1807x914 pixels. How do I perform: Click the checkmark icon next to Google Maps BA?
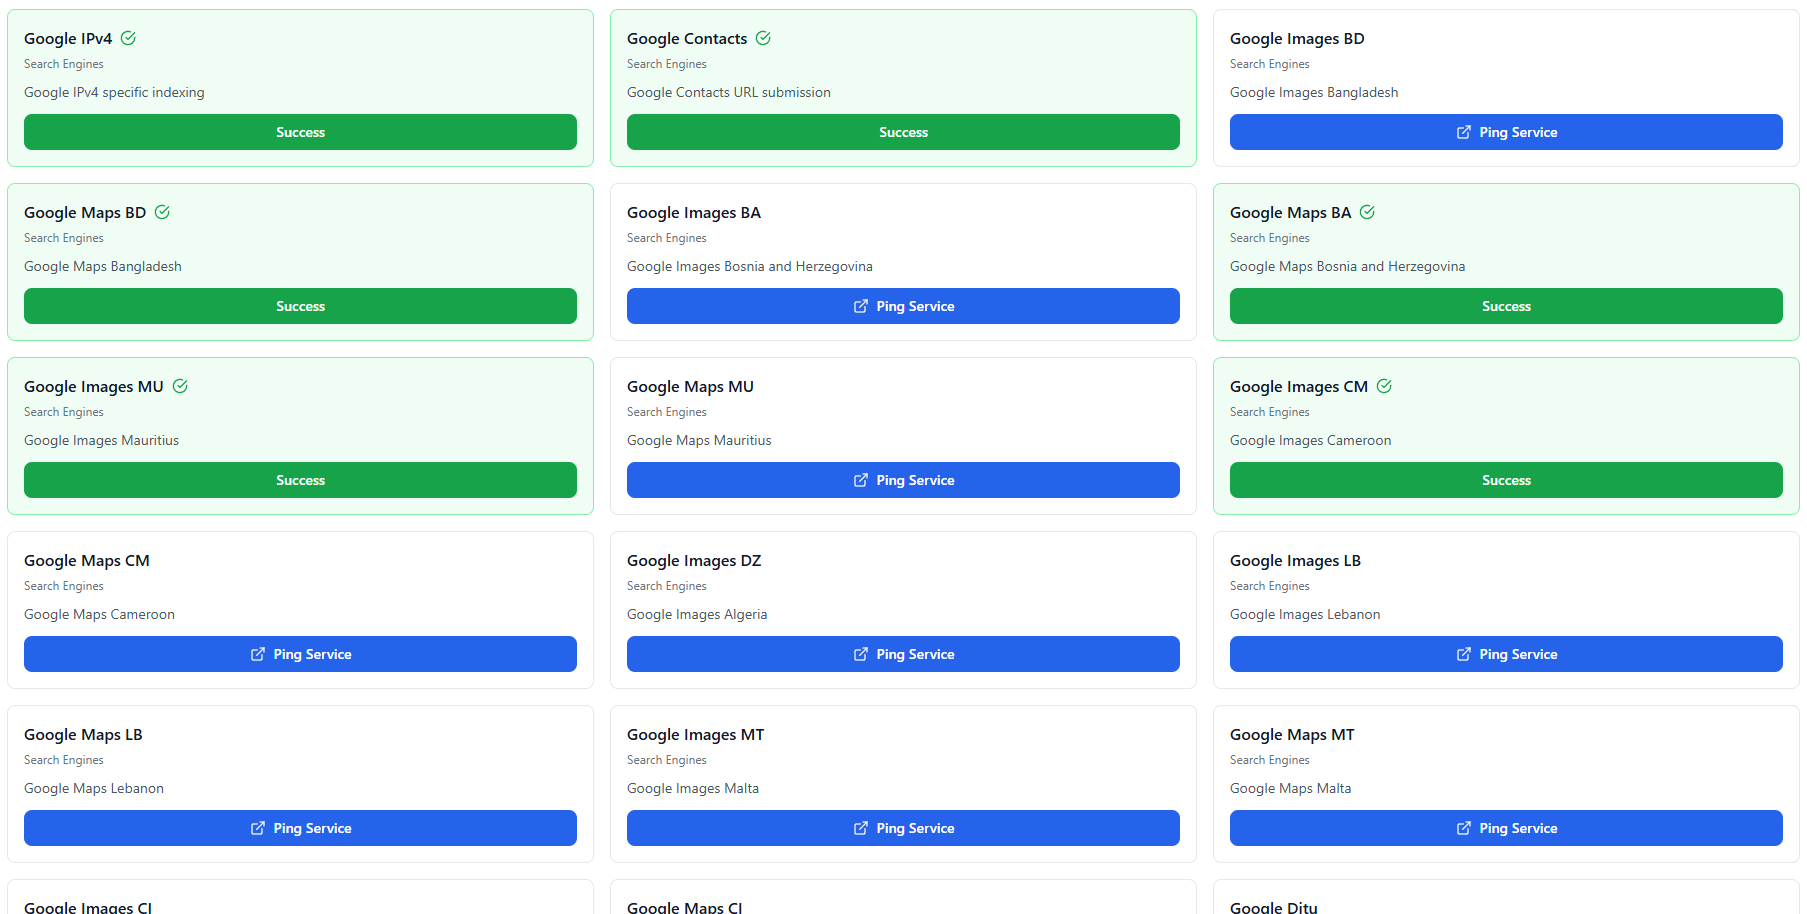(1367, 212)
